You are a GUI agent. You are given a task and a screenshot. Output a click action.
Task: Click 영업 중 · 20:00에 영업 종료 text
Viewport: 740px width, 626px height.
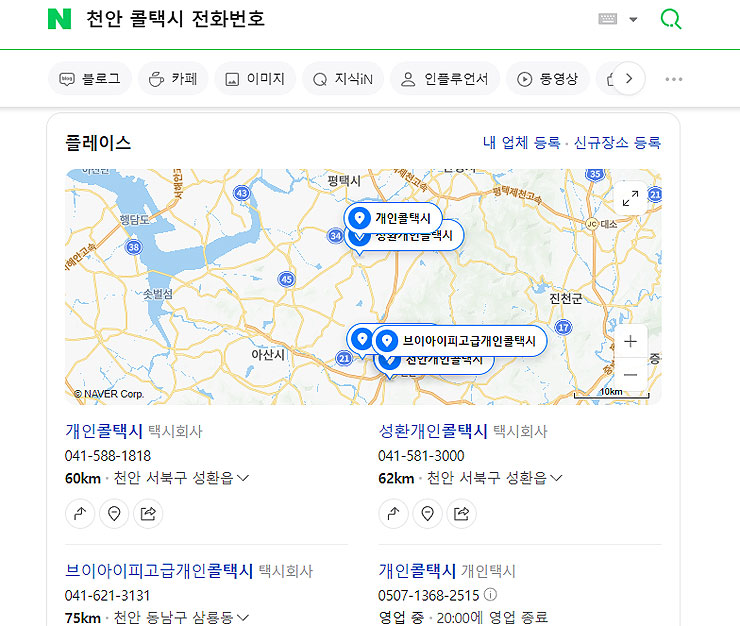point(463,618)
